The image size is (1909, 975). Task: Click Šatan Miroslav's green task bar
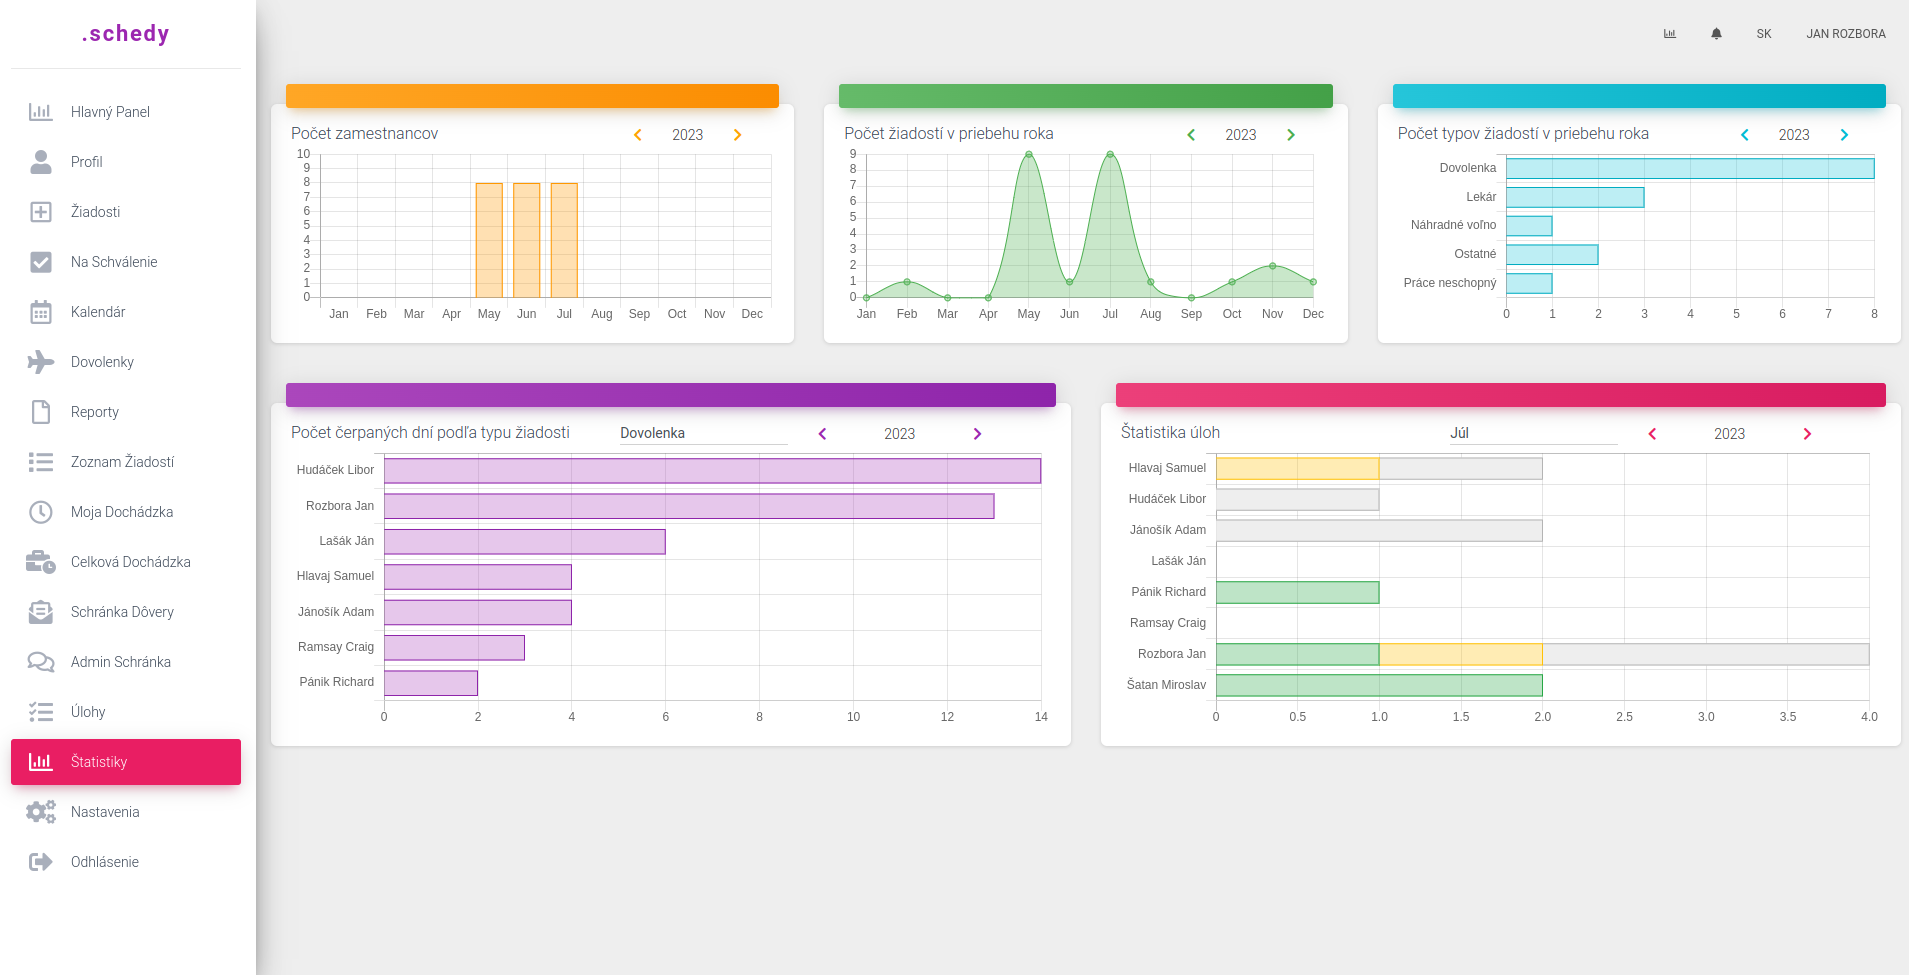(1379, 685)
